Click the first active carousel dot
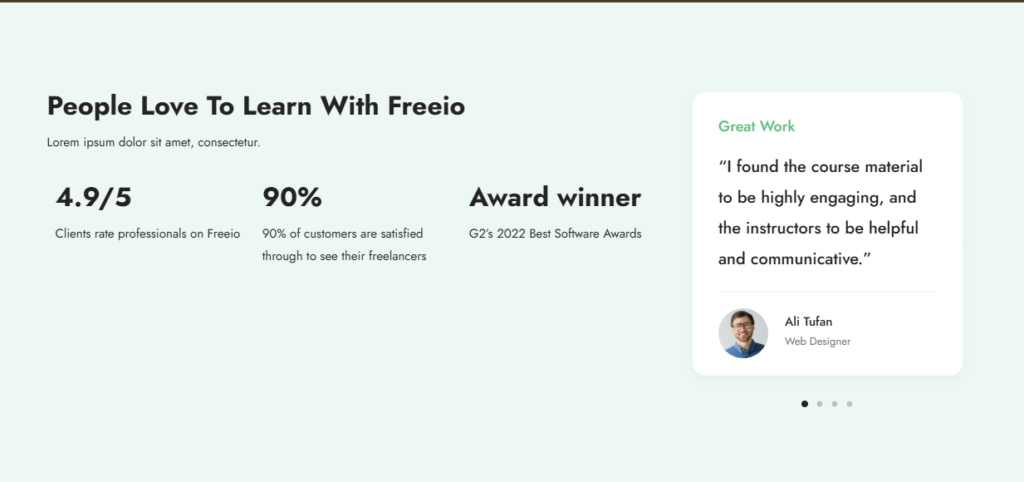Screen dimensions: 1024x482 [805, 404]
